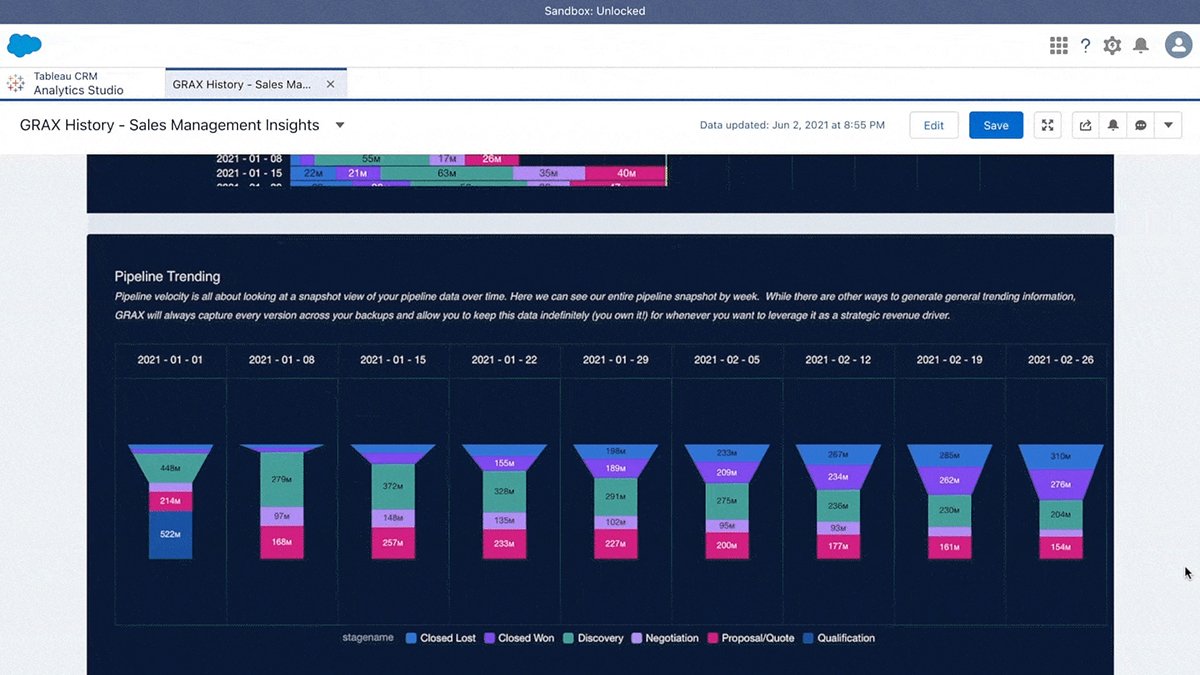Click the Closed Lost legend color swatch

point(411,638)
